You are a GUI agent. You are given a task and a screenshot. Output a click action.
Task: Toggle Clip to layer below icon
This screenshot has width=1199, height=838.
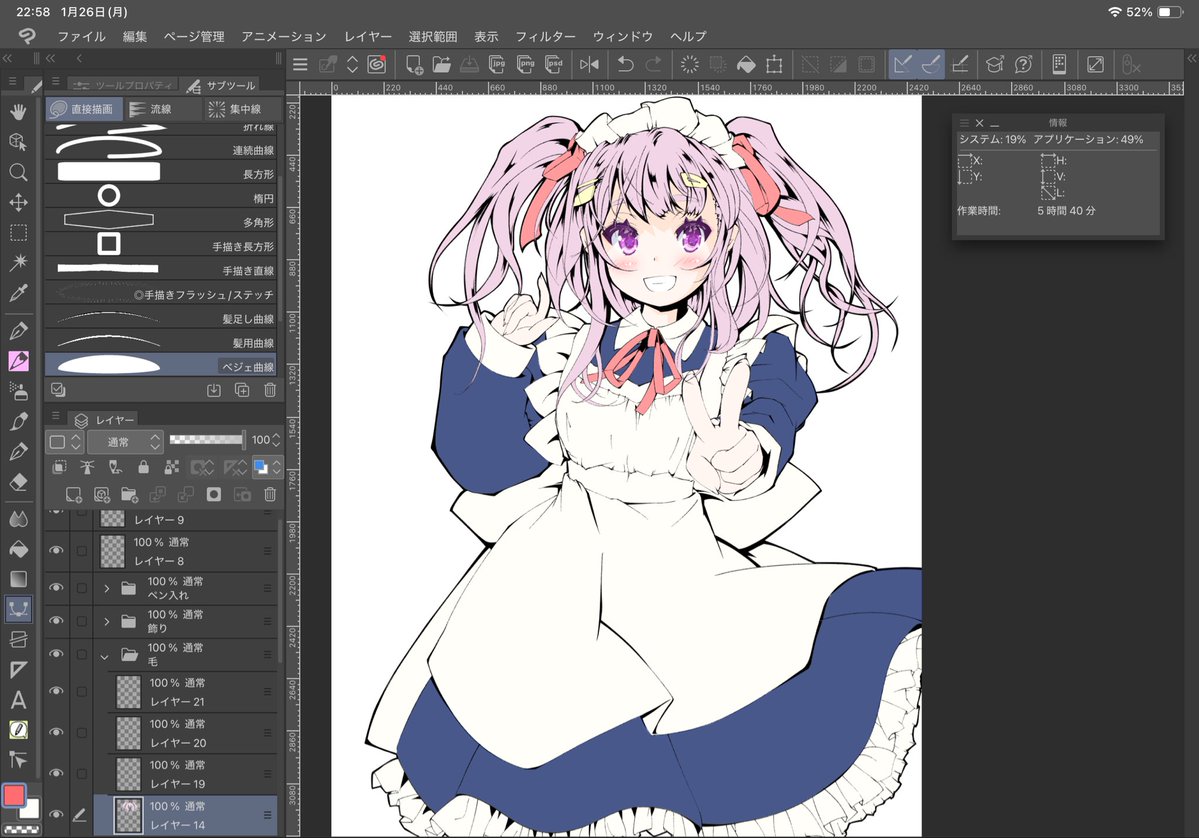pos(59,466)
